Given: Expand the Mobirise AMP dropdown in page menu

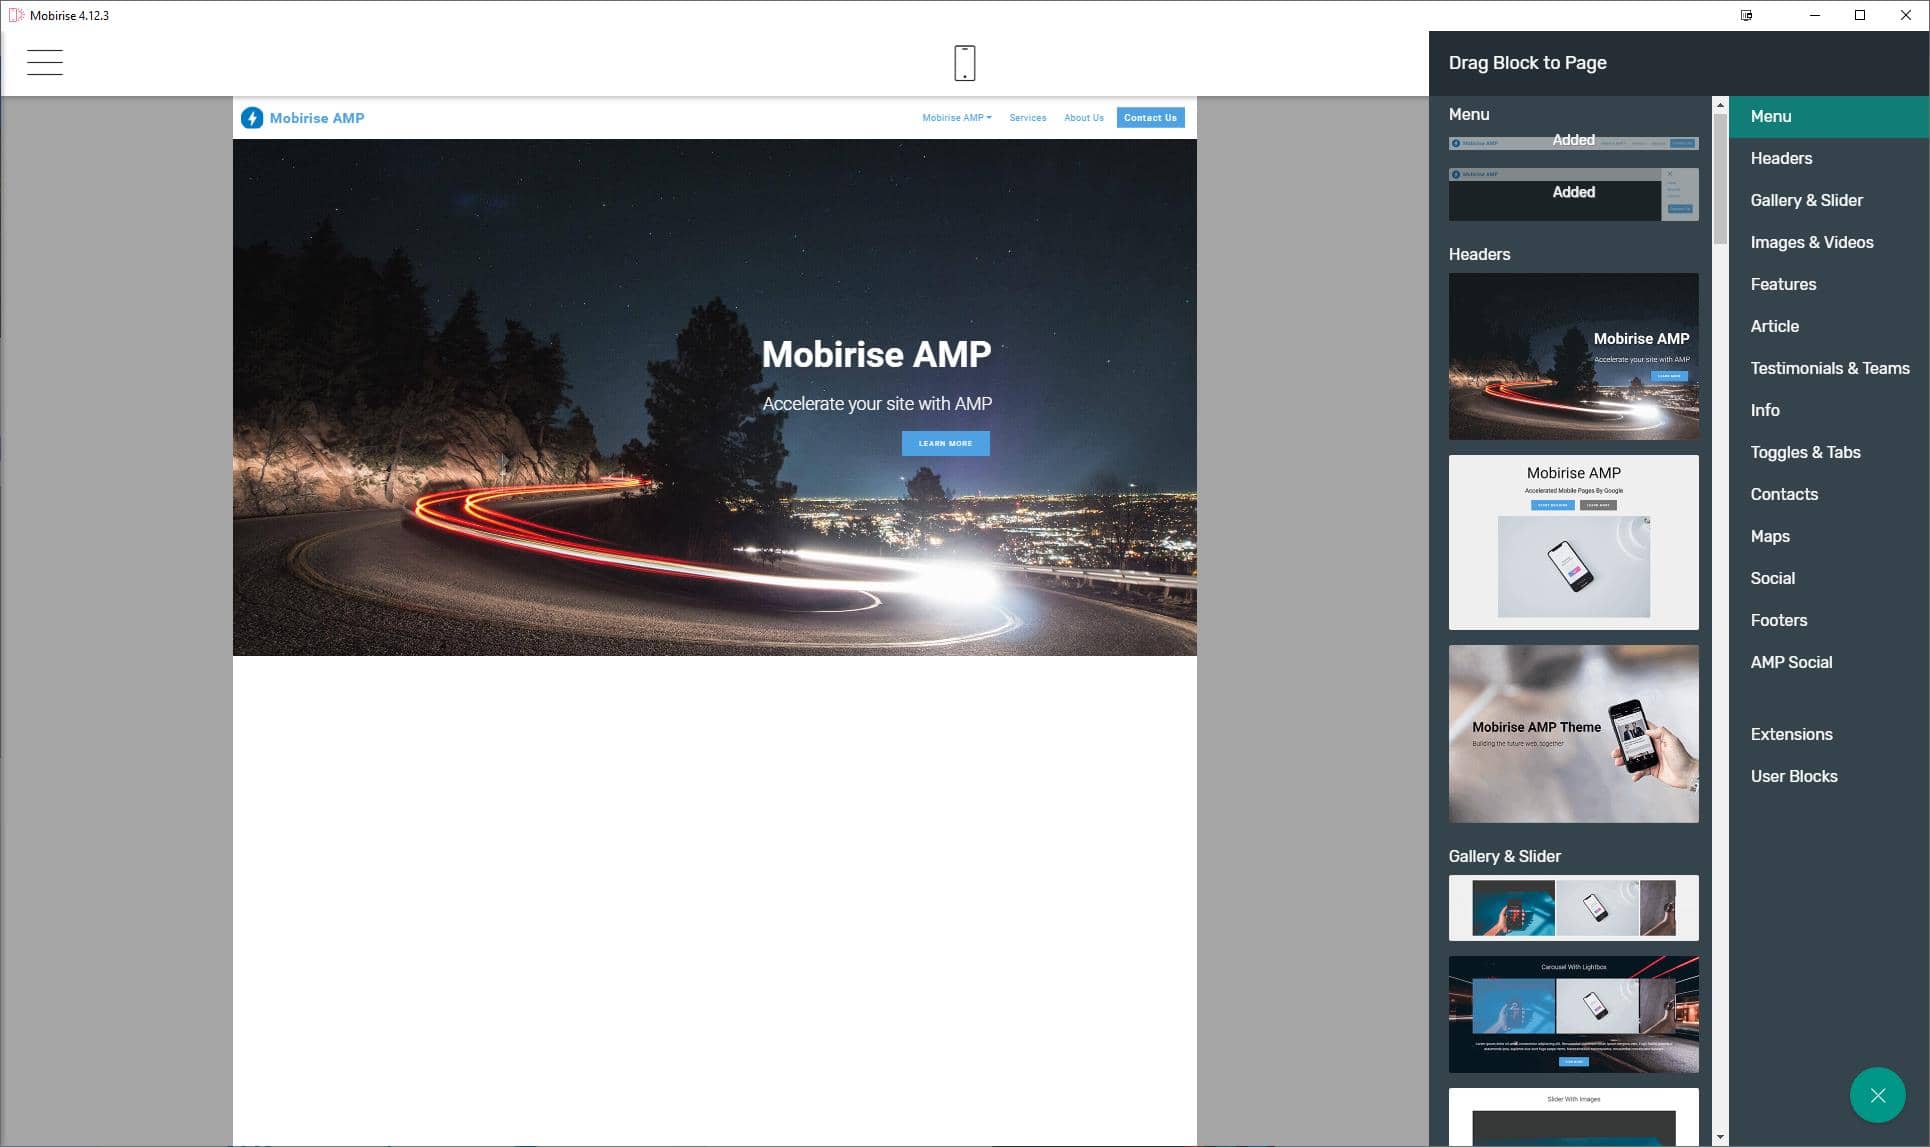Looking at the screenshot, I should click(957, 118).
